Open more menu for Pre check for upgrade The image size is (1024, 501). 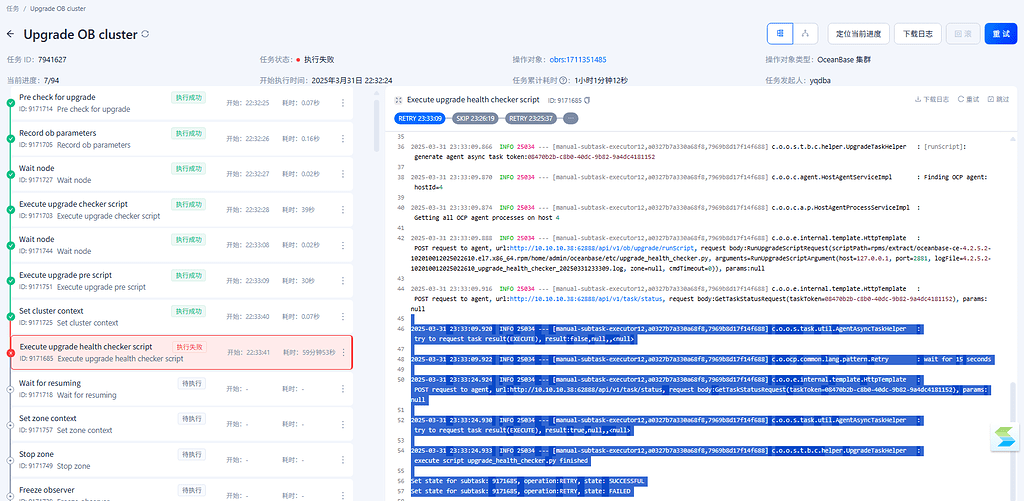[343, 102]
